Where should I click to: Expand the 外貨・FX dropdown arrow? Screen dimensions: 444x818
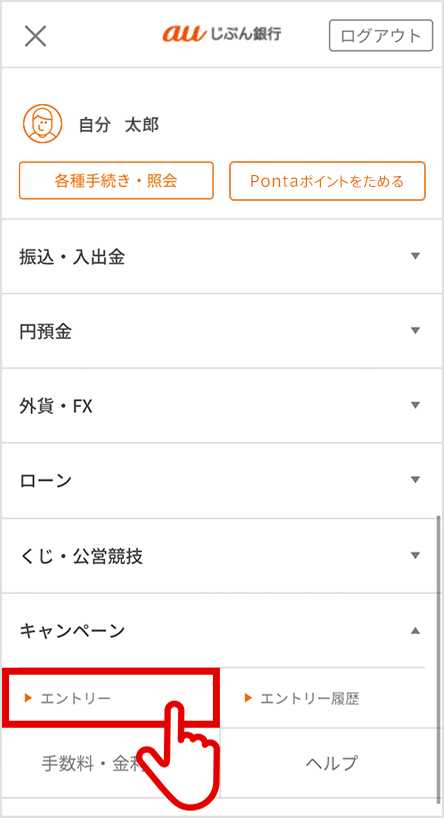[x=415, y=405]
